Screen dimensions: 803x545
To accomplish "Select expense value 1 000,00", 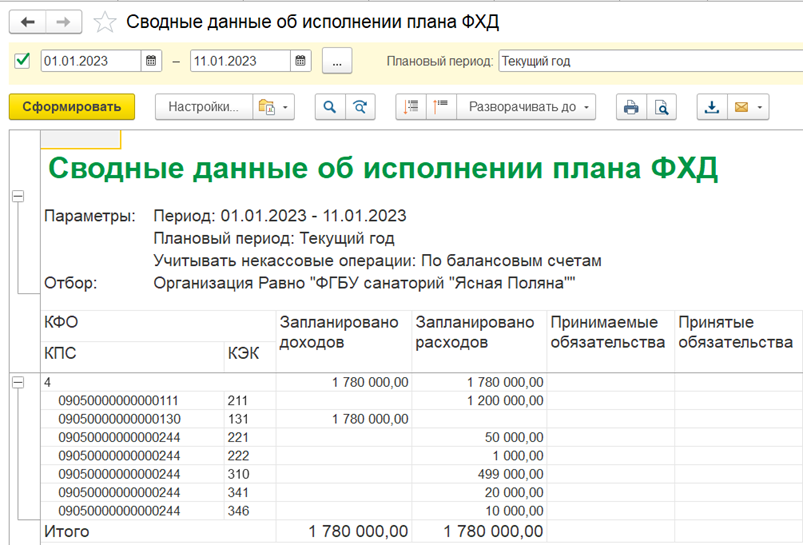I will (479, 456).
